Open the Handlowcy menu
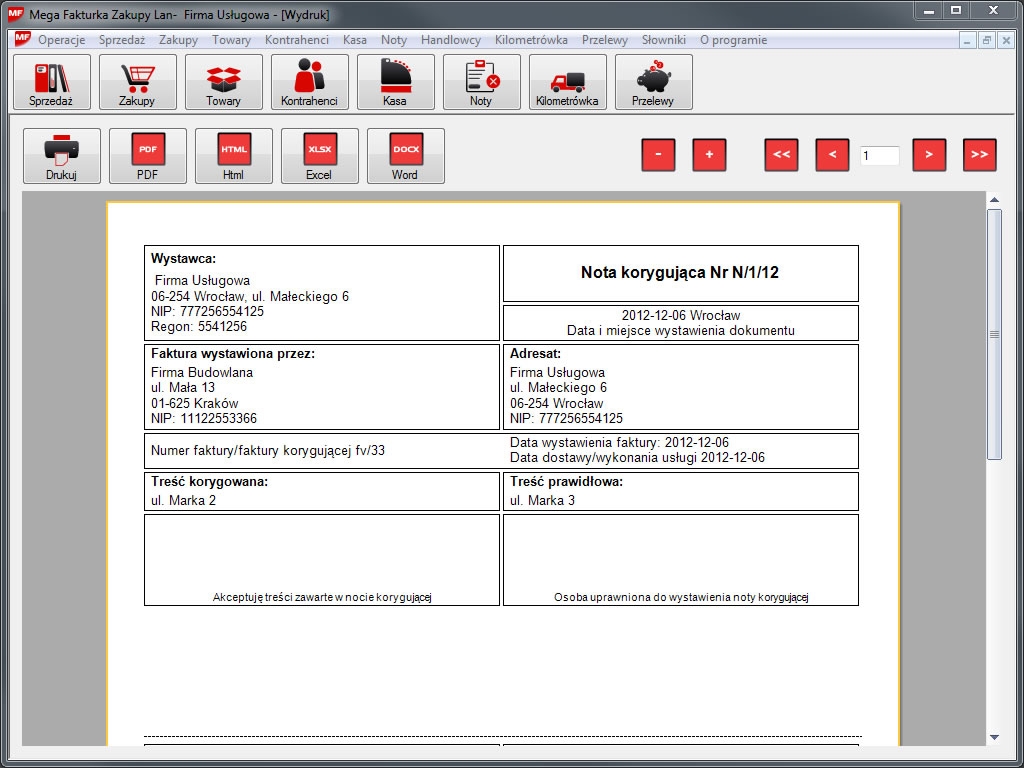This screenshot has height=768, width=1024. pos(451,40)
